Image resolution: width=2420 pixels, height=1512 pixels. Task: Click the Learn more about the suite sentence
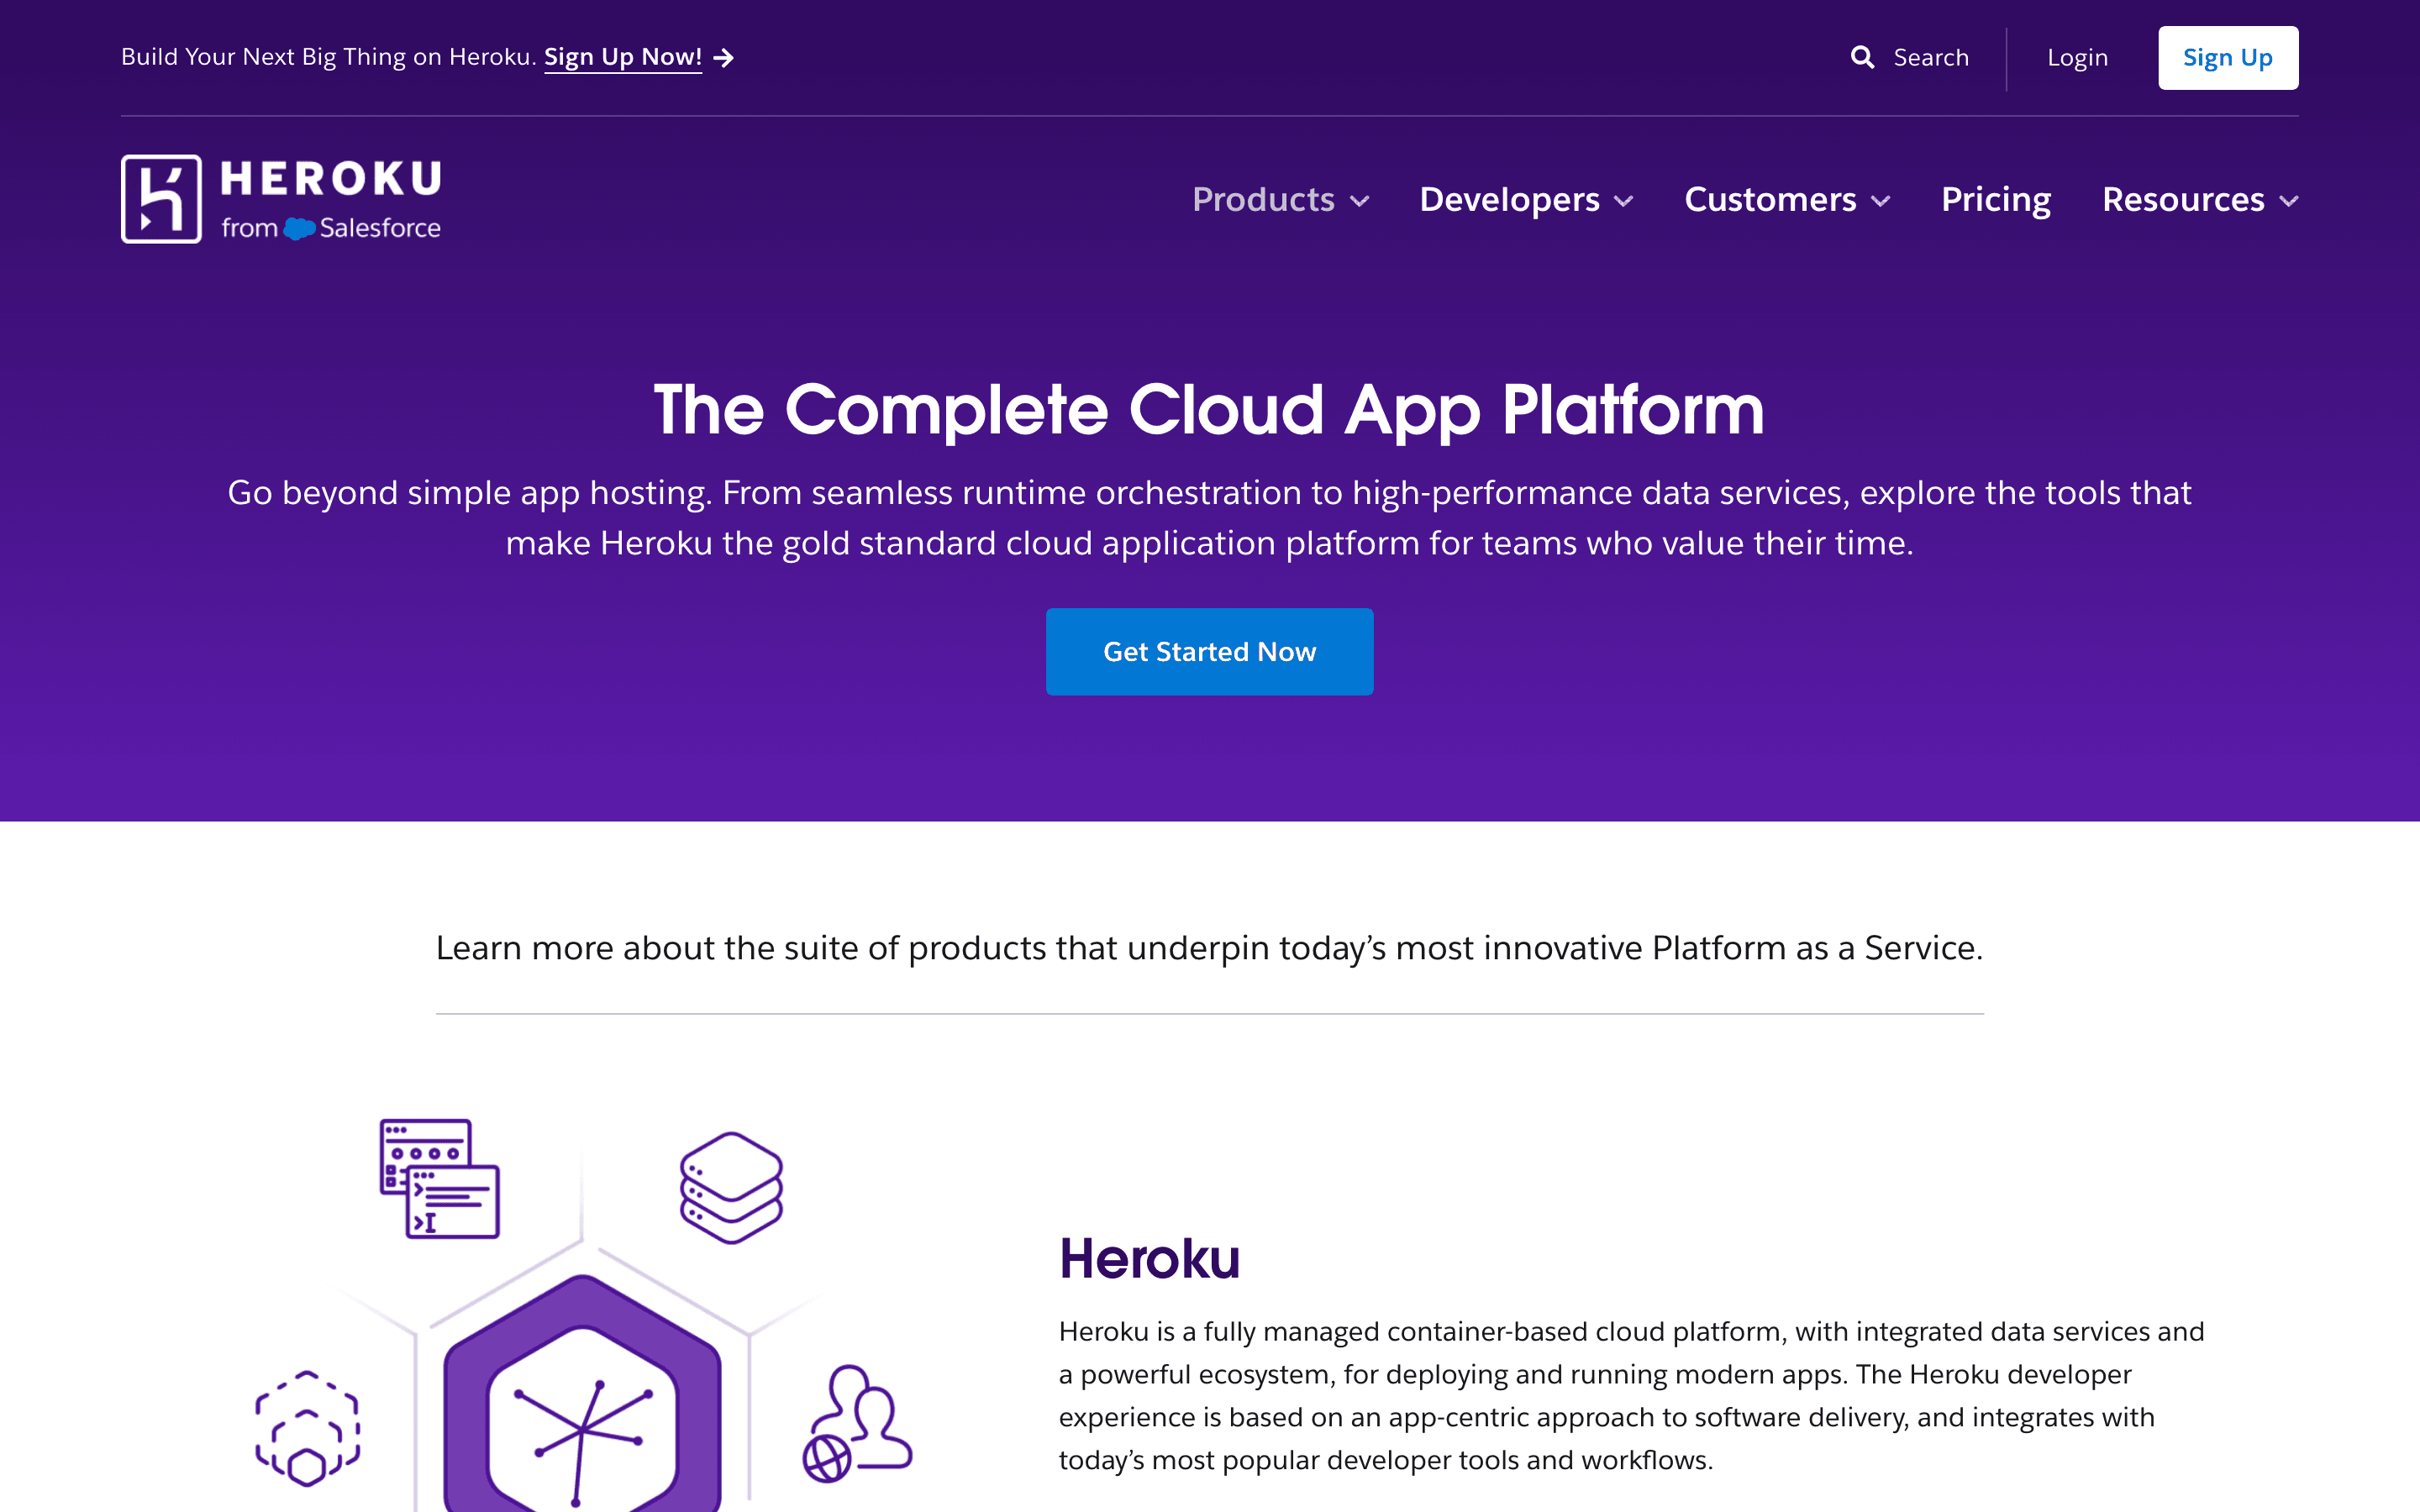pyautogui.click(x=1210, y=948)
